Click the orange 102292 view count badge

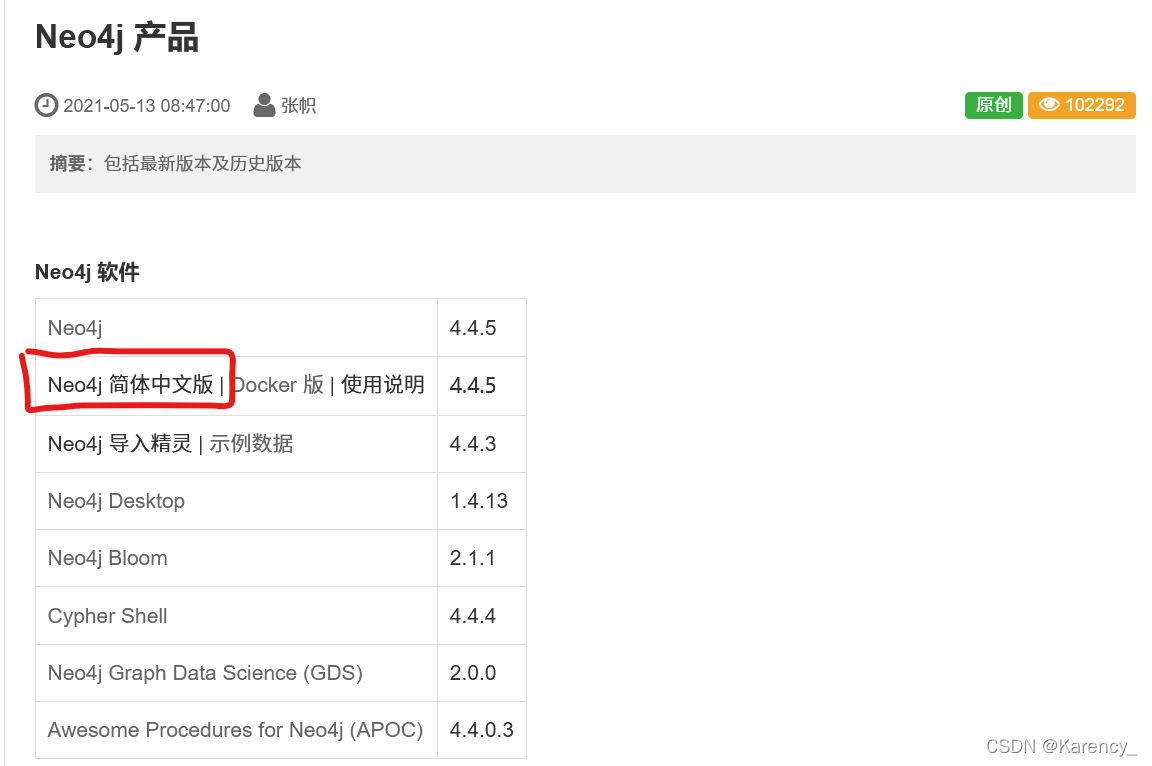click(x=1081, y=105)
